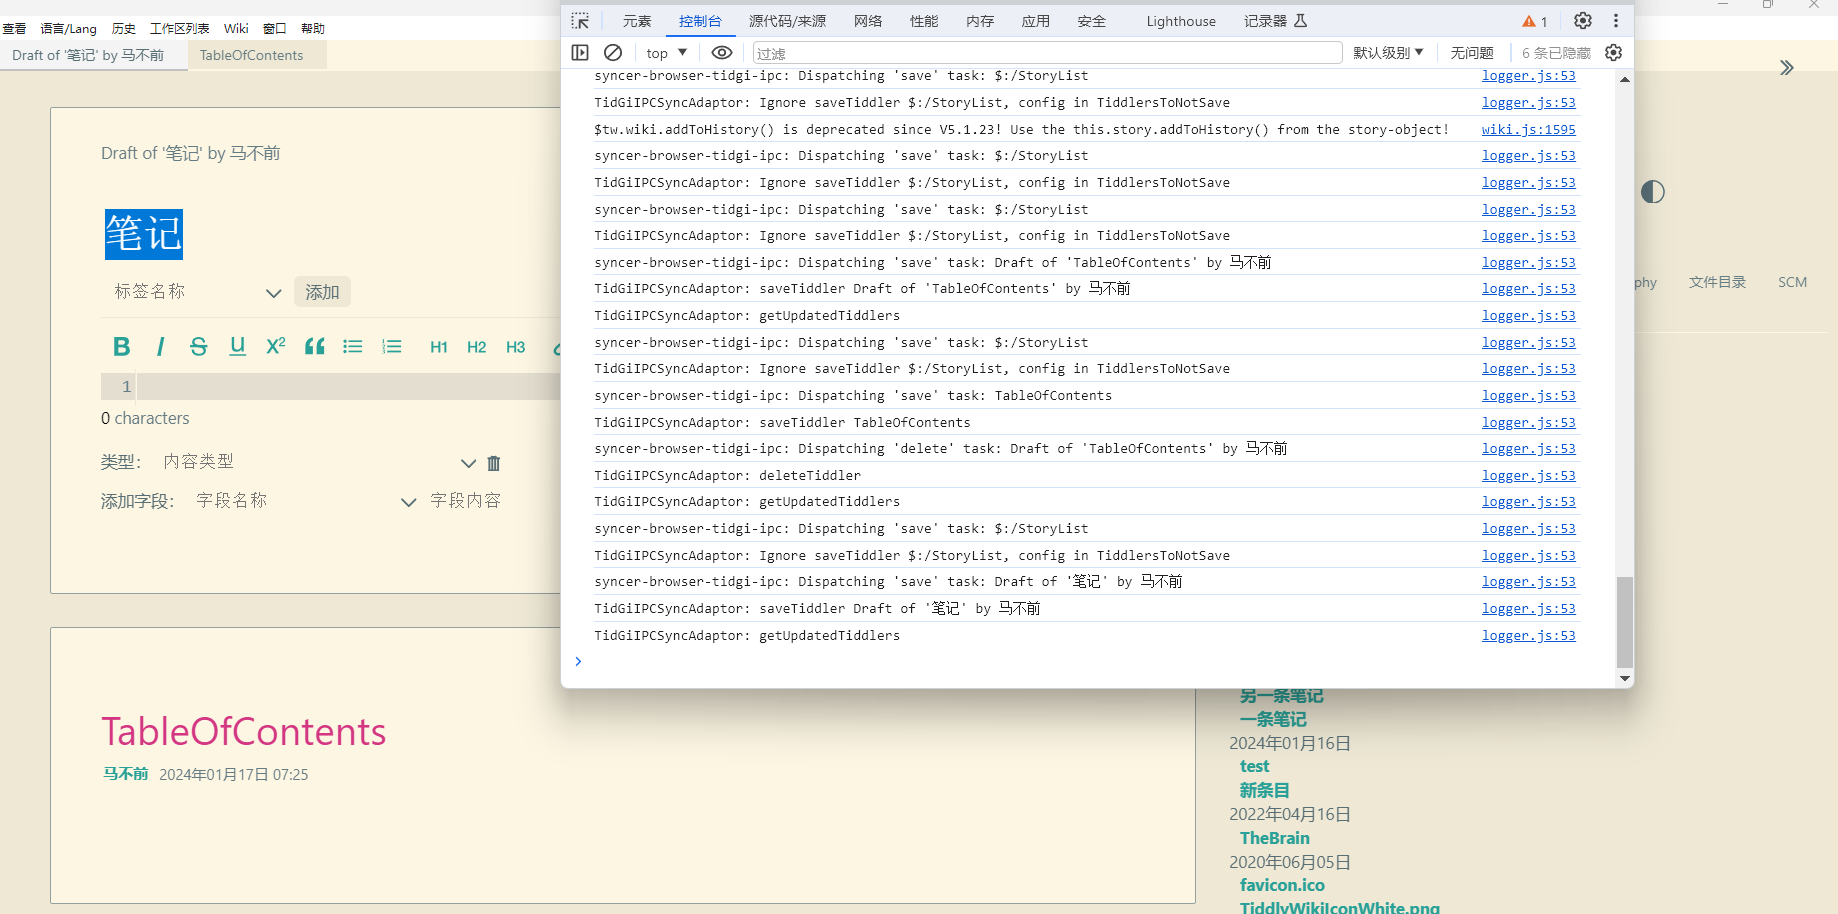The width and height of the screenshot is (1838, 914).
Task: Open the 历史 menu
Action: click(x=124, y=28)
